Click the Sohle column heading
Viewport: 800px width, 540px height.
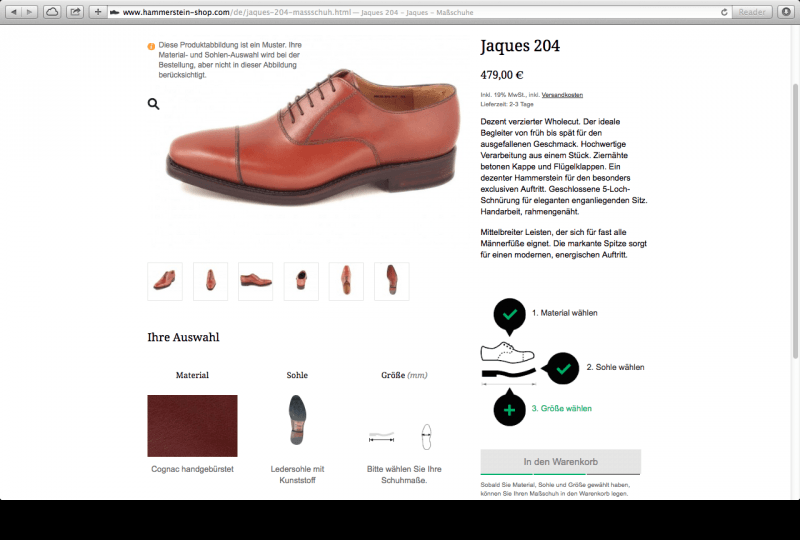coord(297,375)
